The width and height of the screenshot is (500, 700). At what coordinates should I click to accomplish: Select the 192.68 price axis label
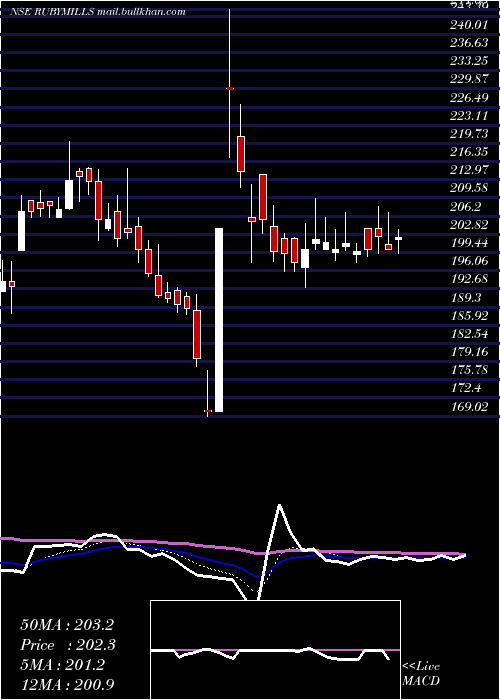click(469, 279)
